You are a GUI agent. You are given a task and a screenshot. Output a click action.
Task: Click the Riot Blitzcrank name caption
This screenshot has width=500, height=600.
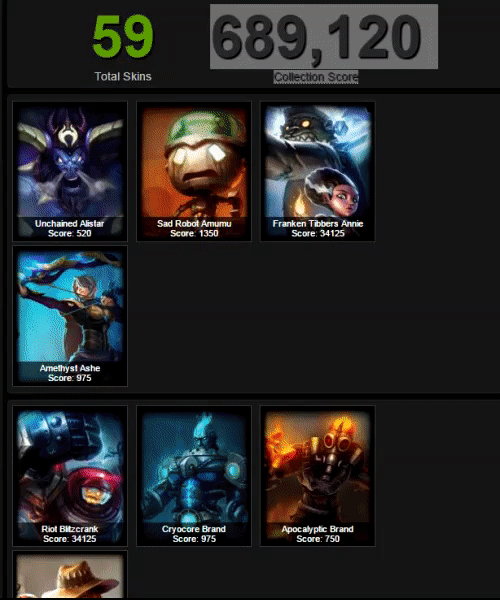click(70, 529)
